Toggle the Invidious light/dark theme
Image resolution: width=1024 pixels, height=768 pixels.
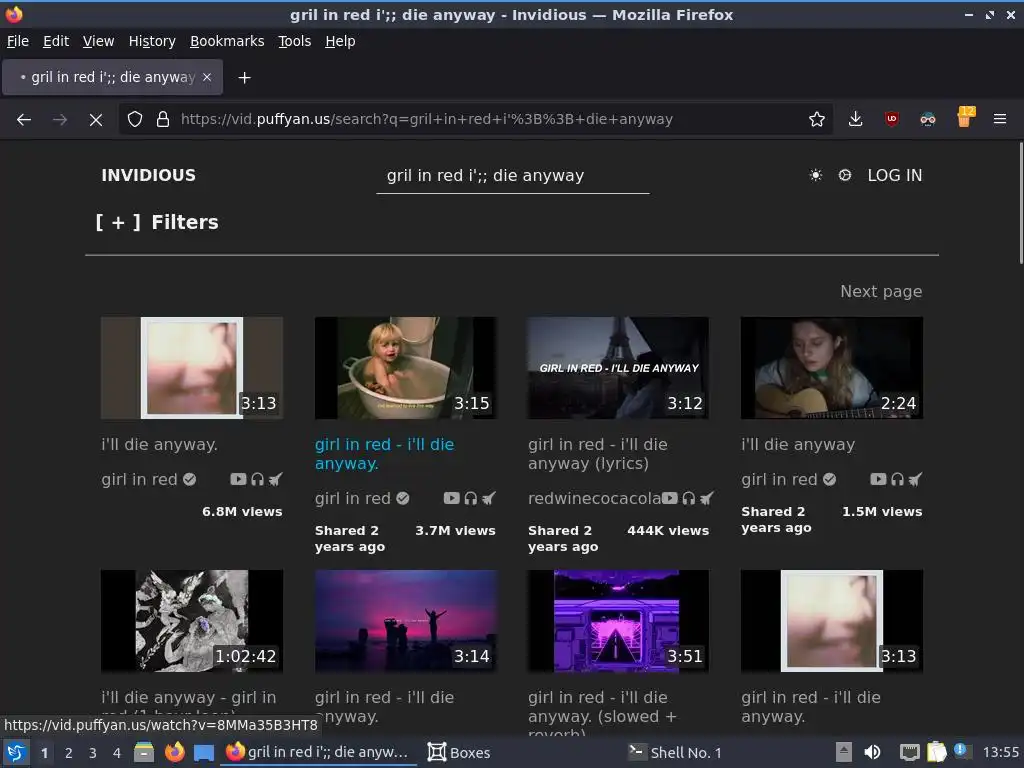point(815,175)
